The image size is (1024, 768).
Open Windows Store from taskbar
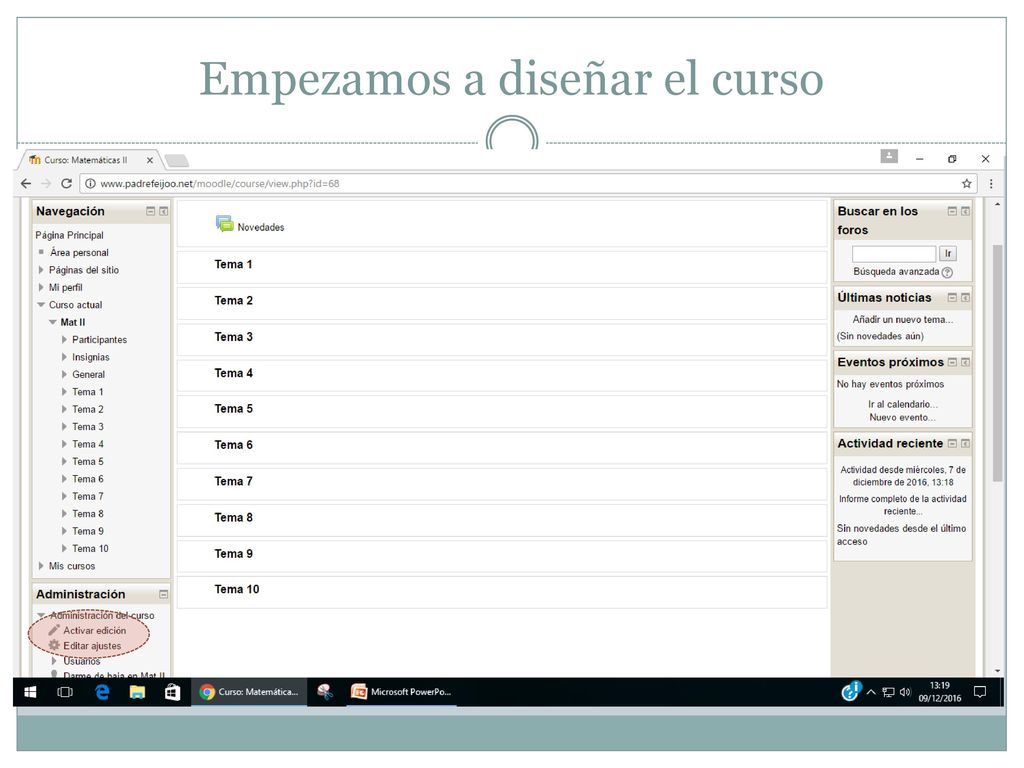172,692
